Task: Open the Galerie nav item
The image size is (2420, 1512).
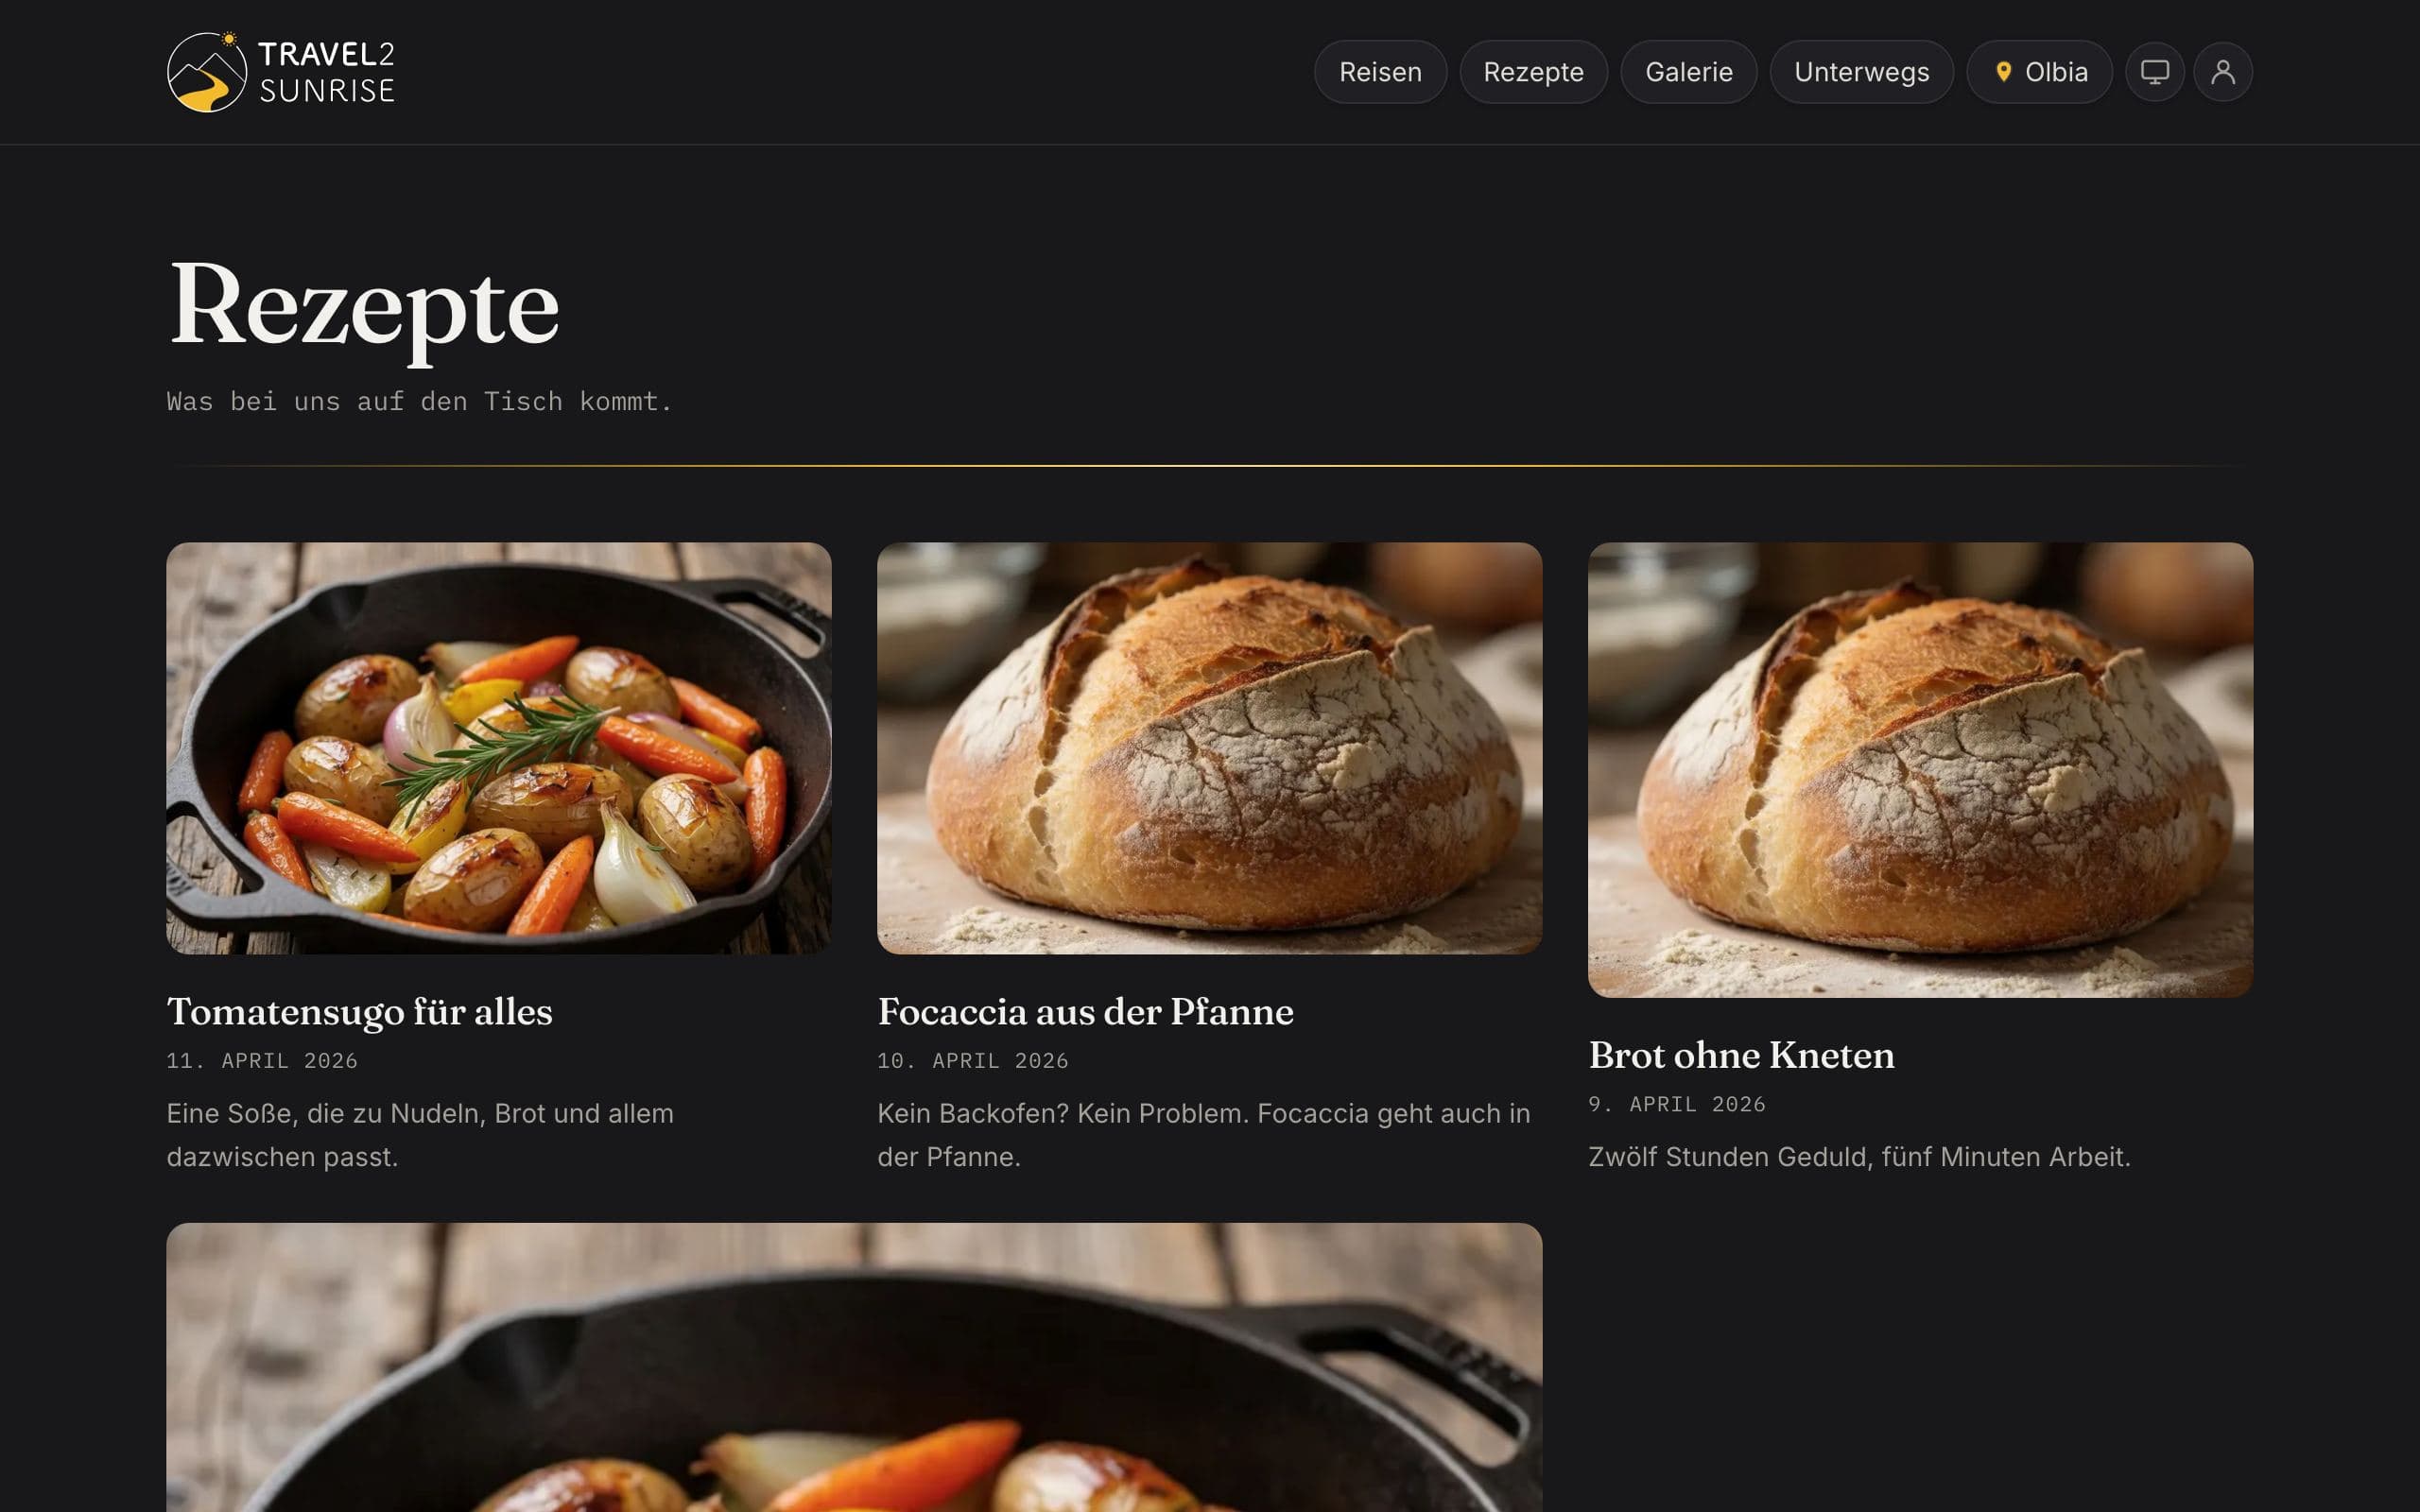Action: 1688,72
